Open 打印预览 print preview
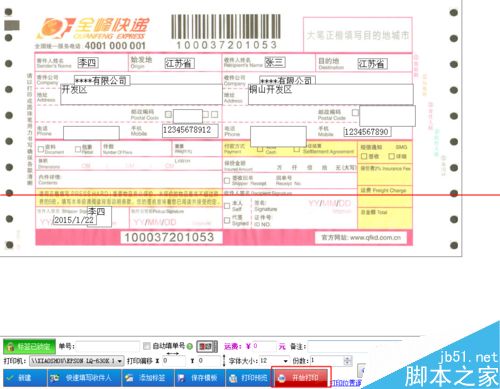 (x=249, y=378)
